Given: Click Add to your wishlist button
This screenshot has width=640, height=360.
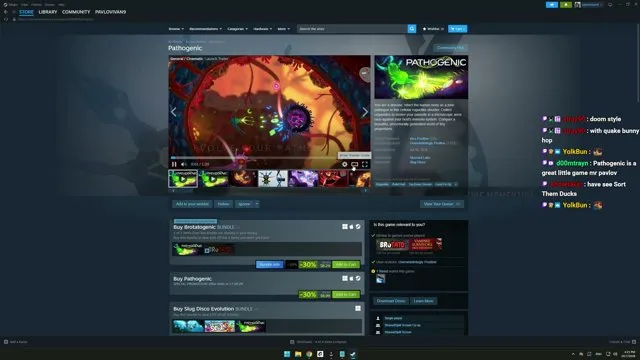Looking at the screenshot, I should [x=192, y=204].
